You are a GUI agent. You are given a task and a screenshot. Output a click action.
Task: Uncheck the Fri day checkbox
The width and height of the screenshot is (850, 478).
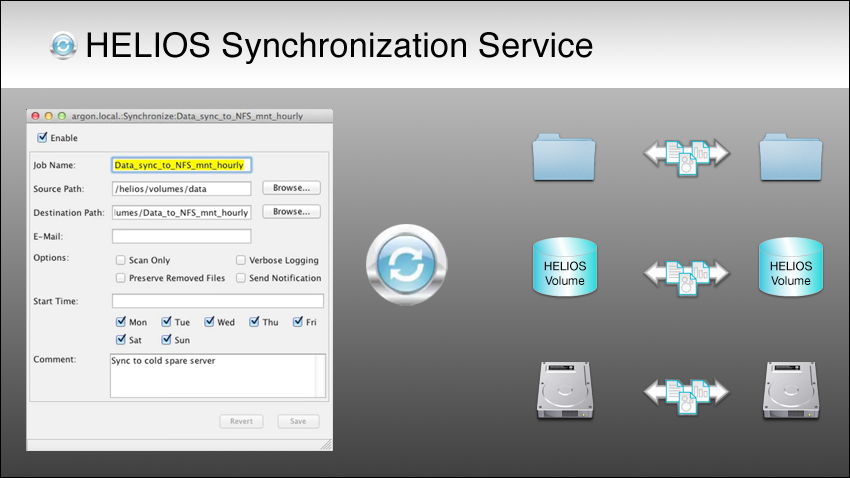[x=298, y=322]
